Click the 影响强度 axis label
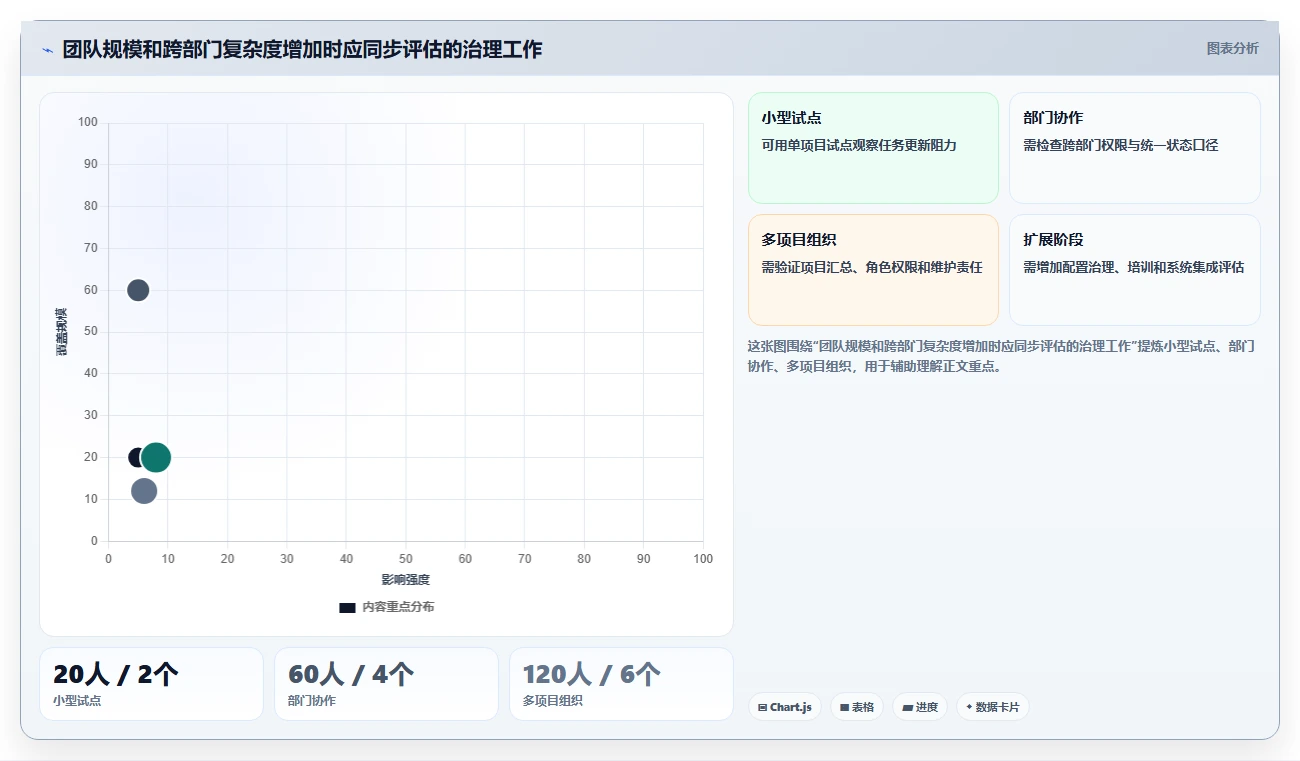Image resolution: width=1300 pixels, height=761 pixels. click(405, 580)
